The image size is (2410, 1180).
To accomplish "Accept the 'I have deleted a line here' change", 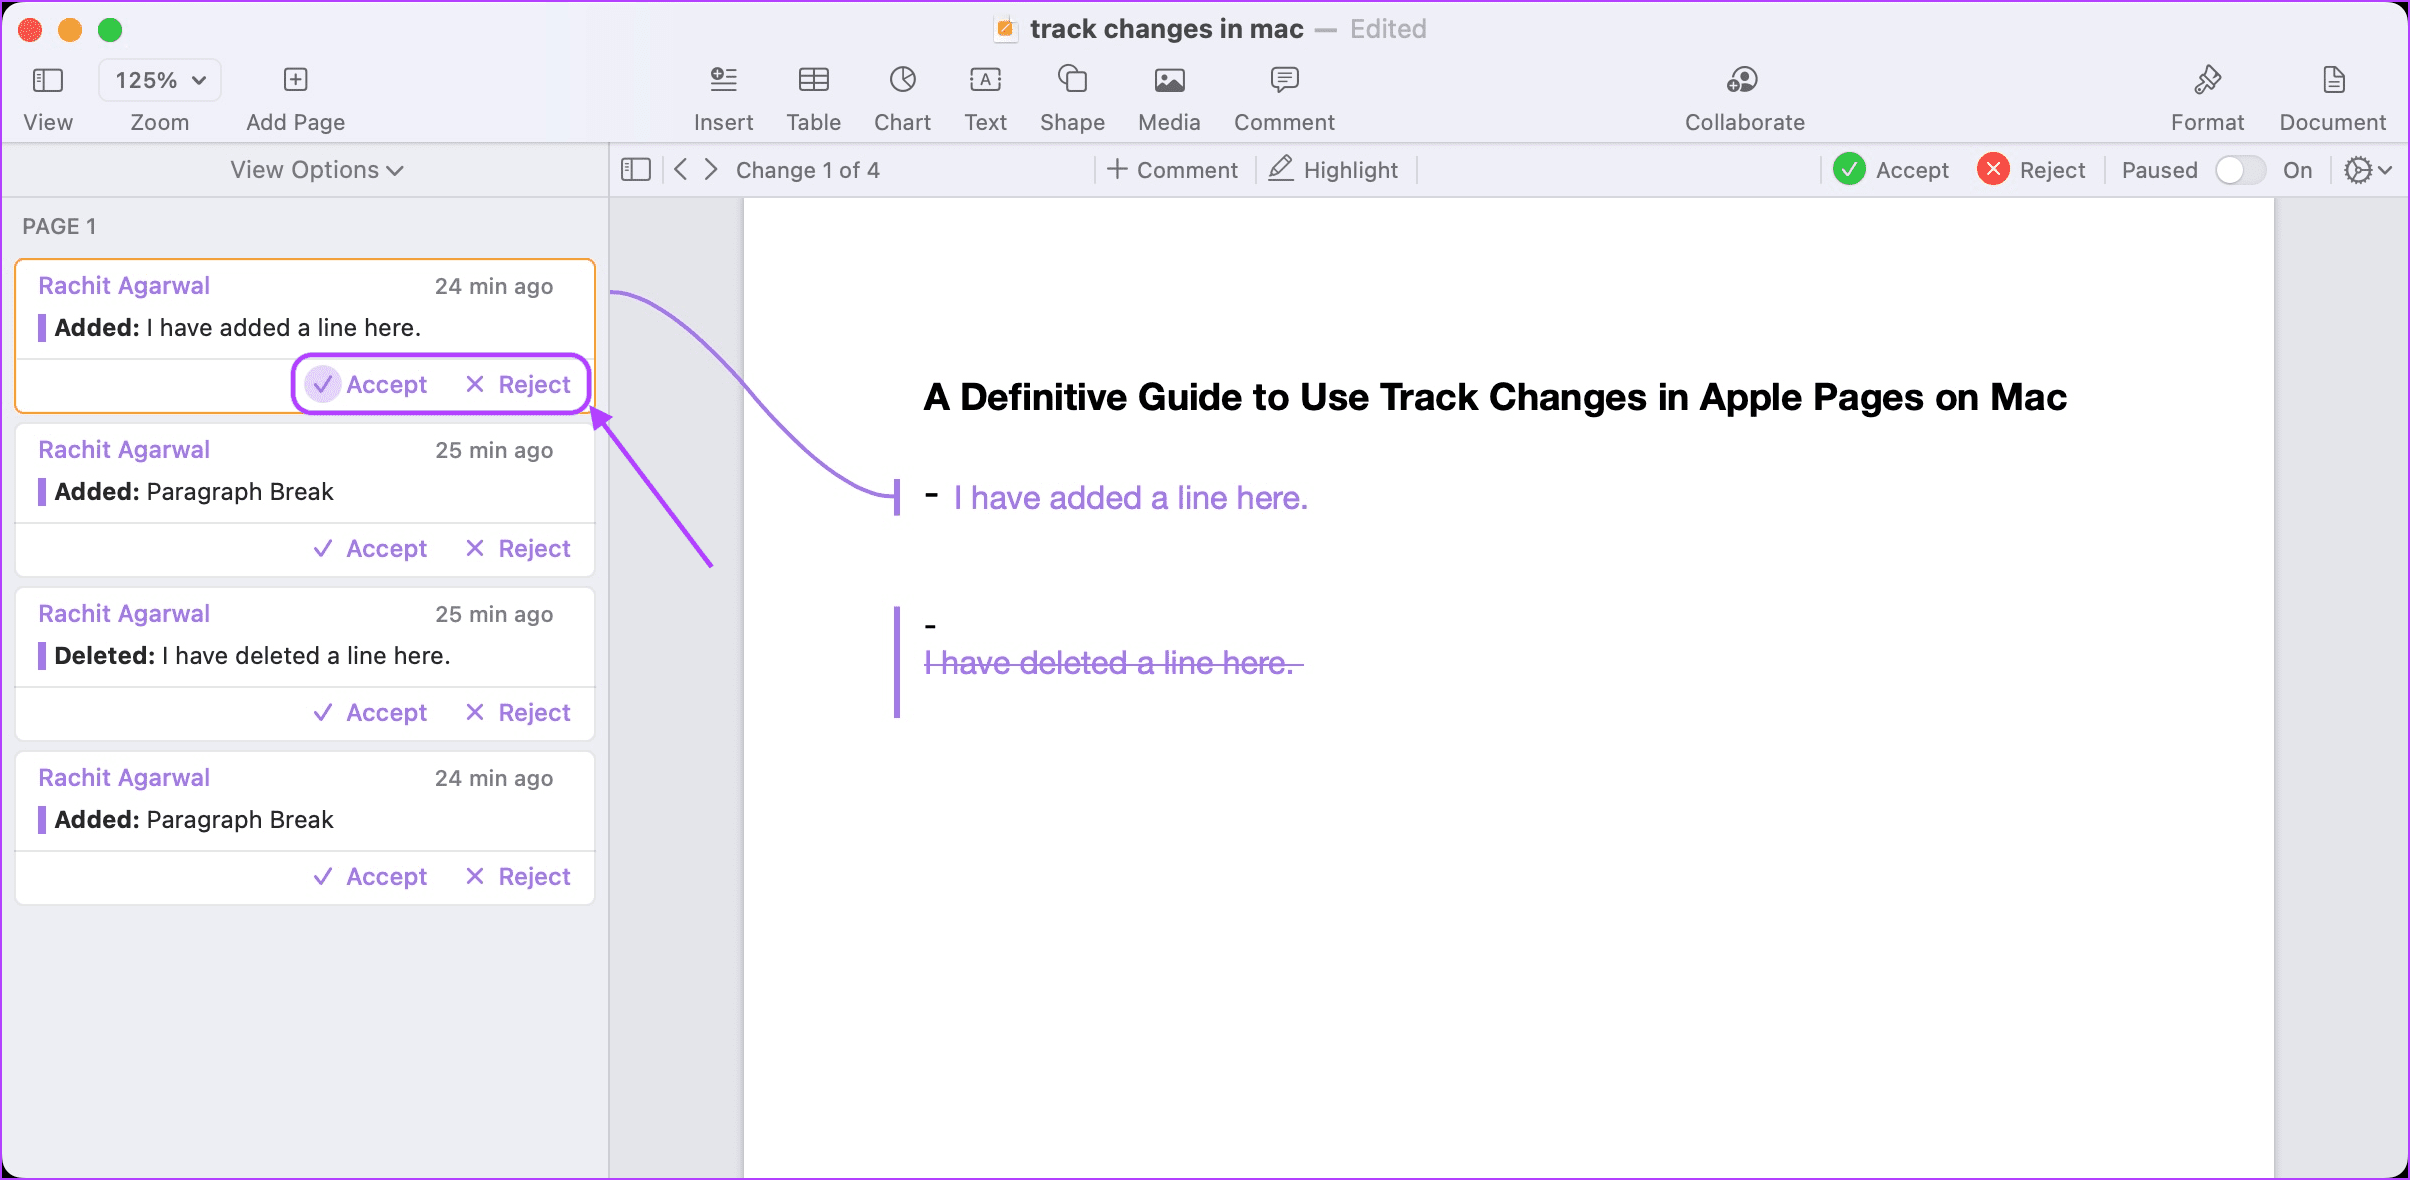I will pos(369,713).
